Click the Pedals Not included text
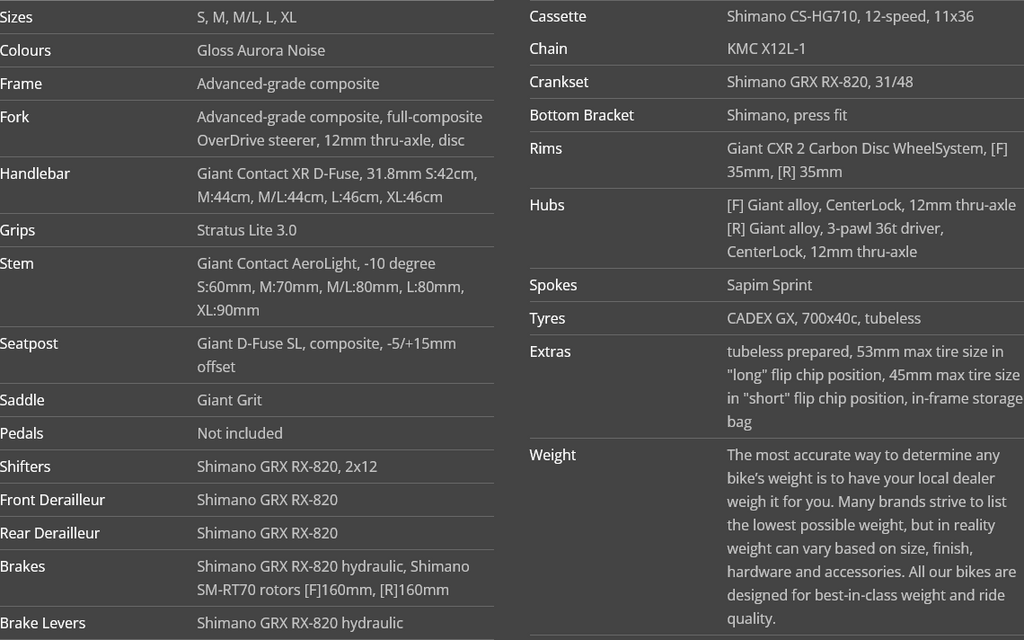1024x640 pixels. point(240,434)
